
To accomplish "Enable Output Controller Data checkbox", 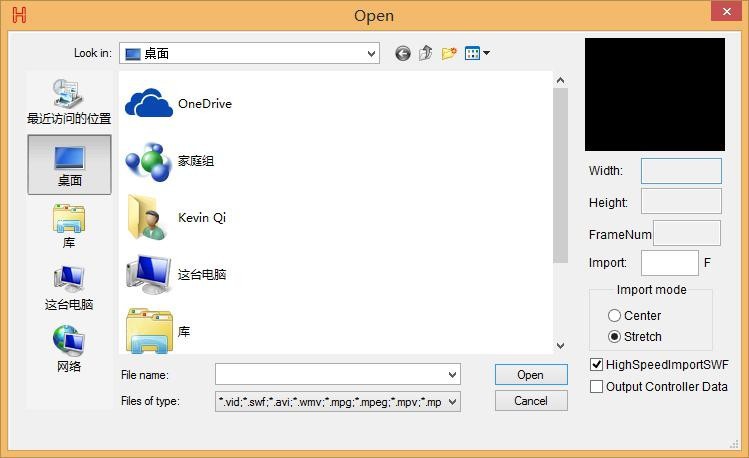I will click(597, 386).
